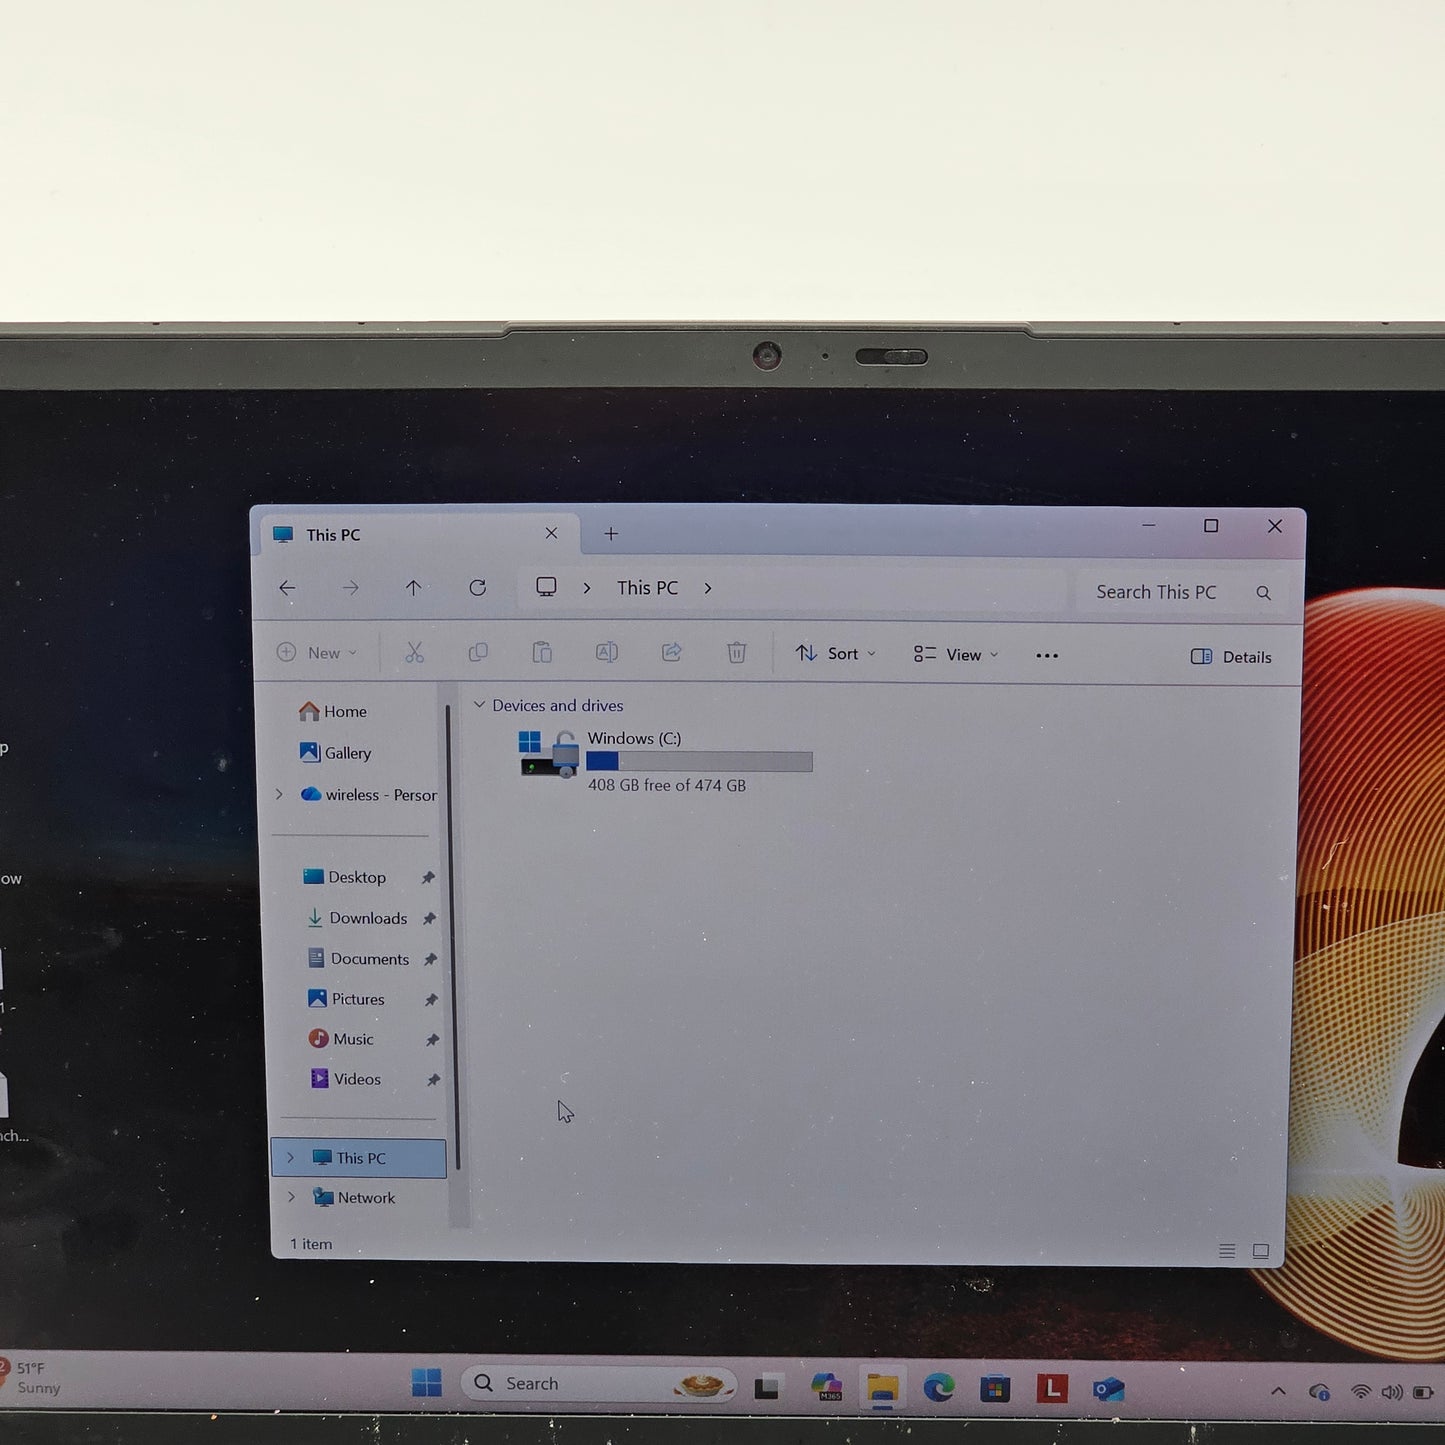Screen dimensions: 1445x1445
Task: Open the See more options ellipsis
Action: point(1046,656)
